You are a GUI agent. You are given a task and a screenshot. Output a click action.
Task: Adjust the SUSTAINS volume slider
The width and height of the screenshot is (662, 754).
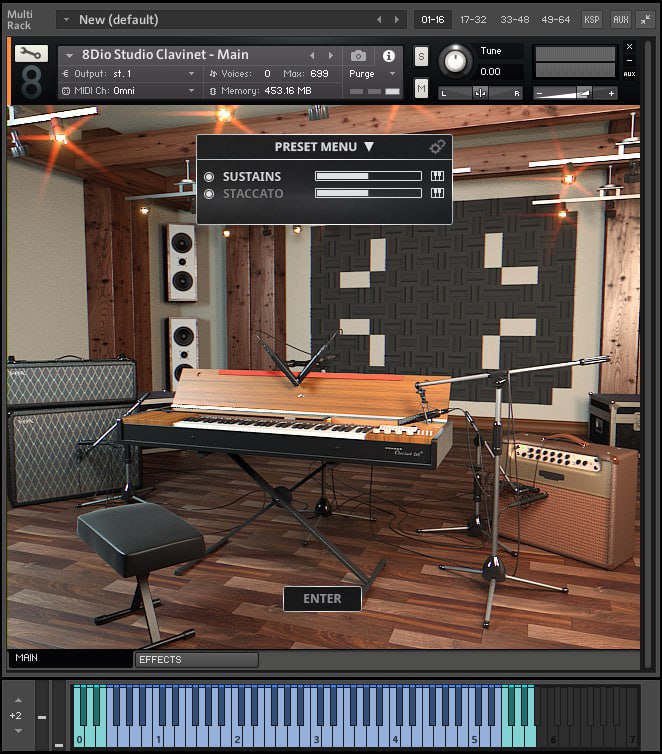368,176
